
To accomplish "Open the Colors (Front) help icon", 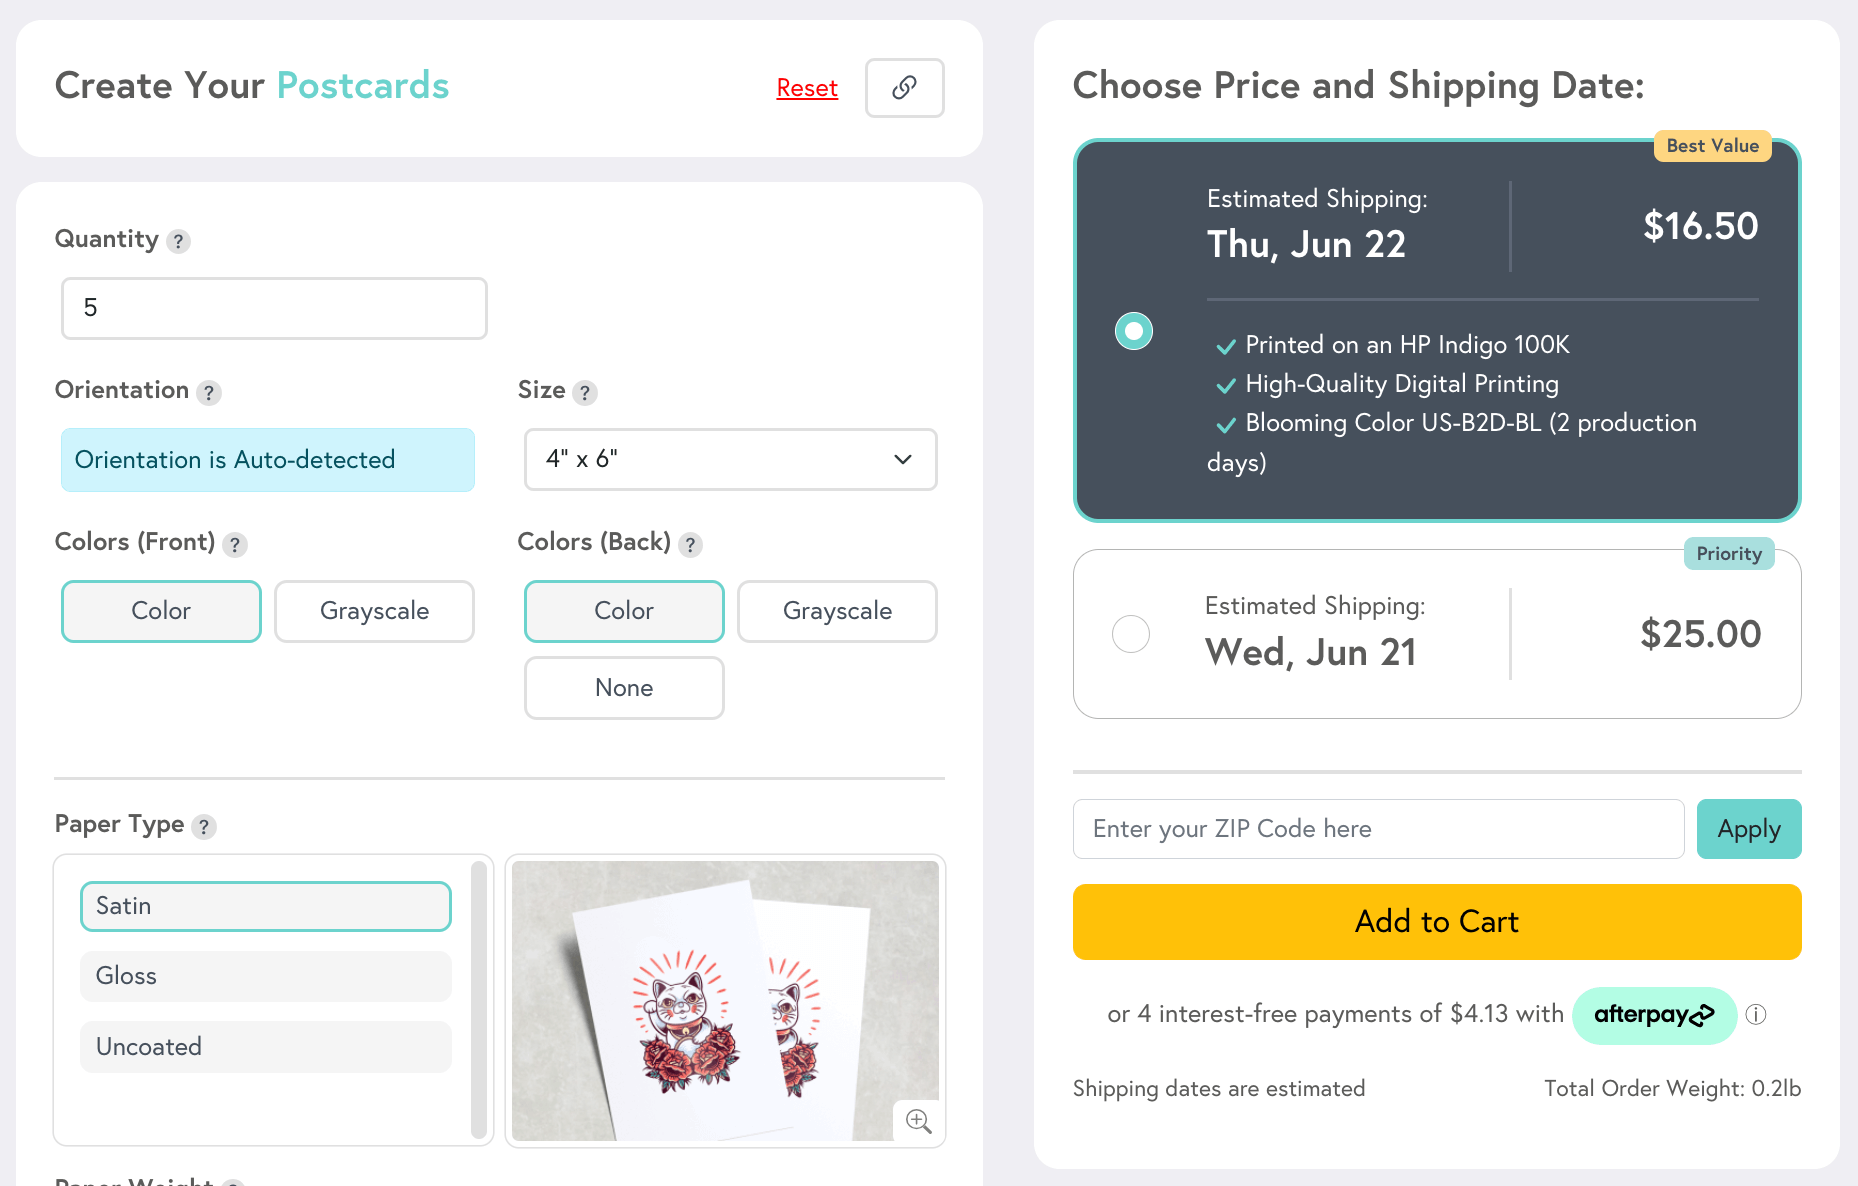I will tap(235, 545).
